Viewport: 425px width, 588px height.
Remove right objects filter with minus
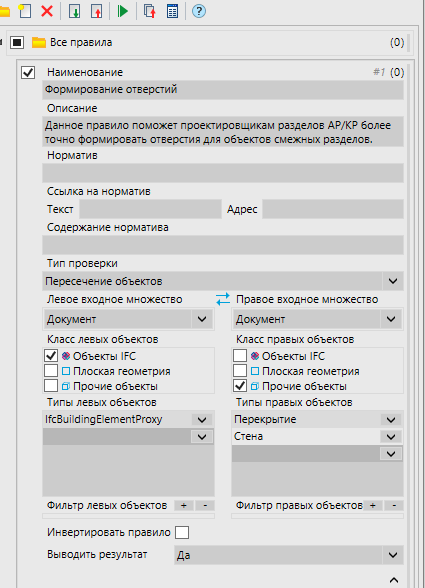tap(394, 506)
